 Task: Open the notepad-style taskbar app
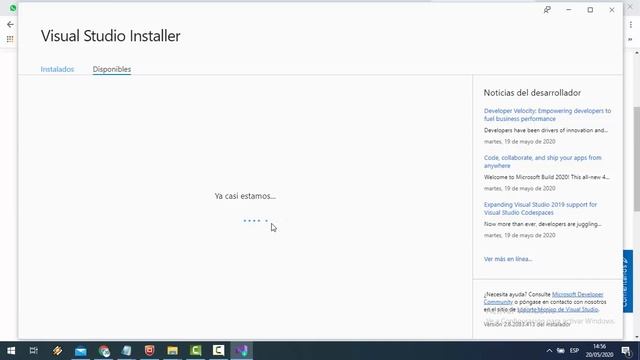click(x=127, y=351)
